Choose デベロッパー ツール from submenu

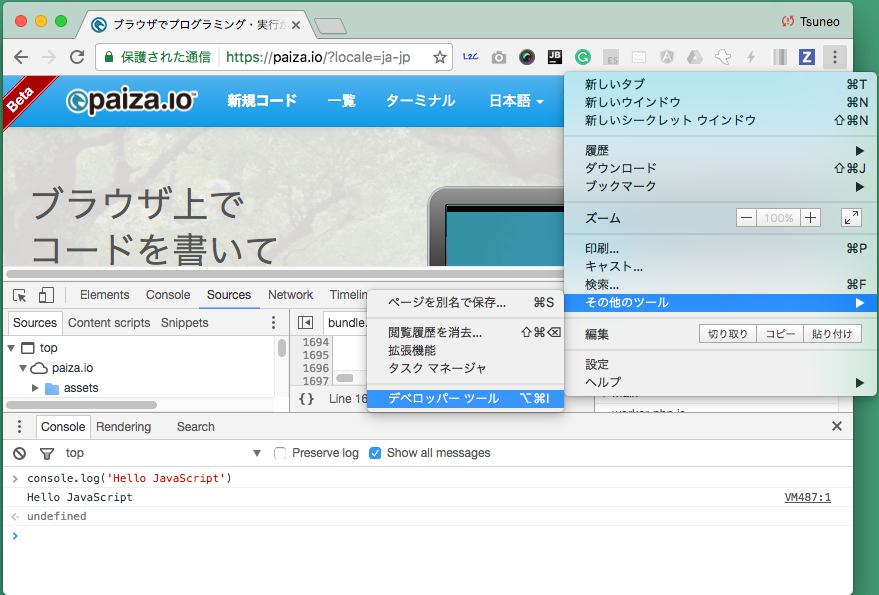(465, 399)
